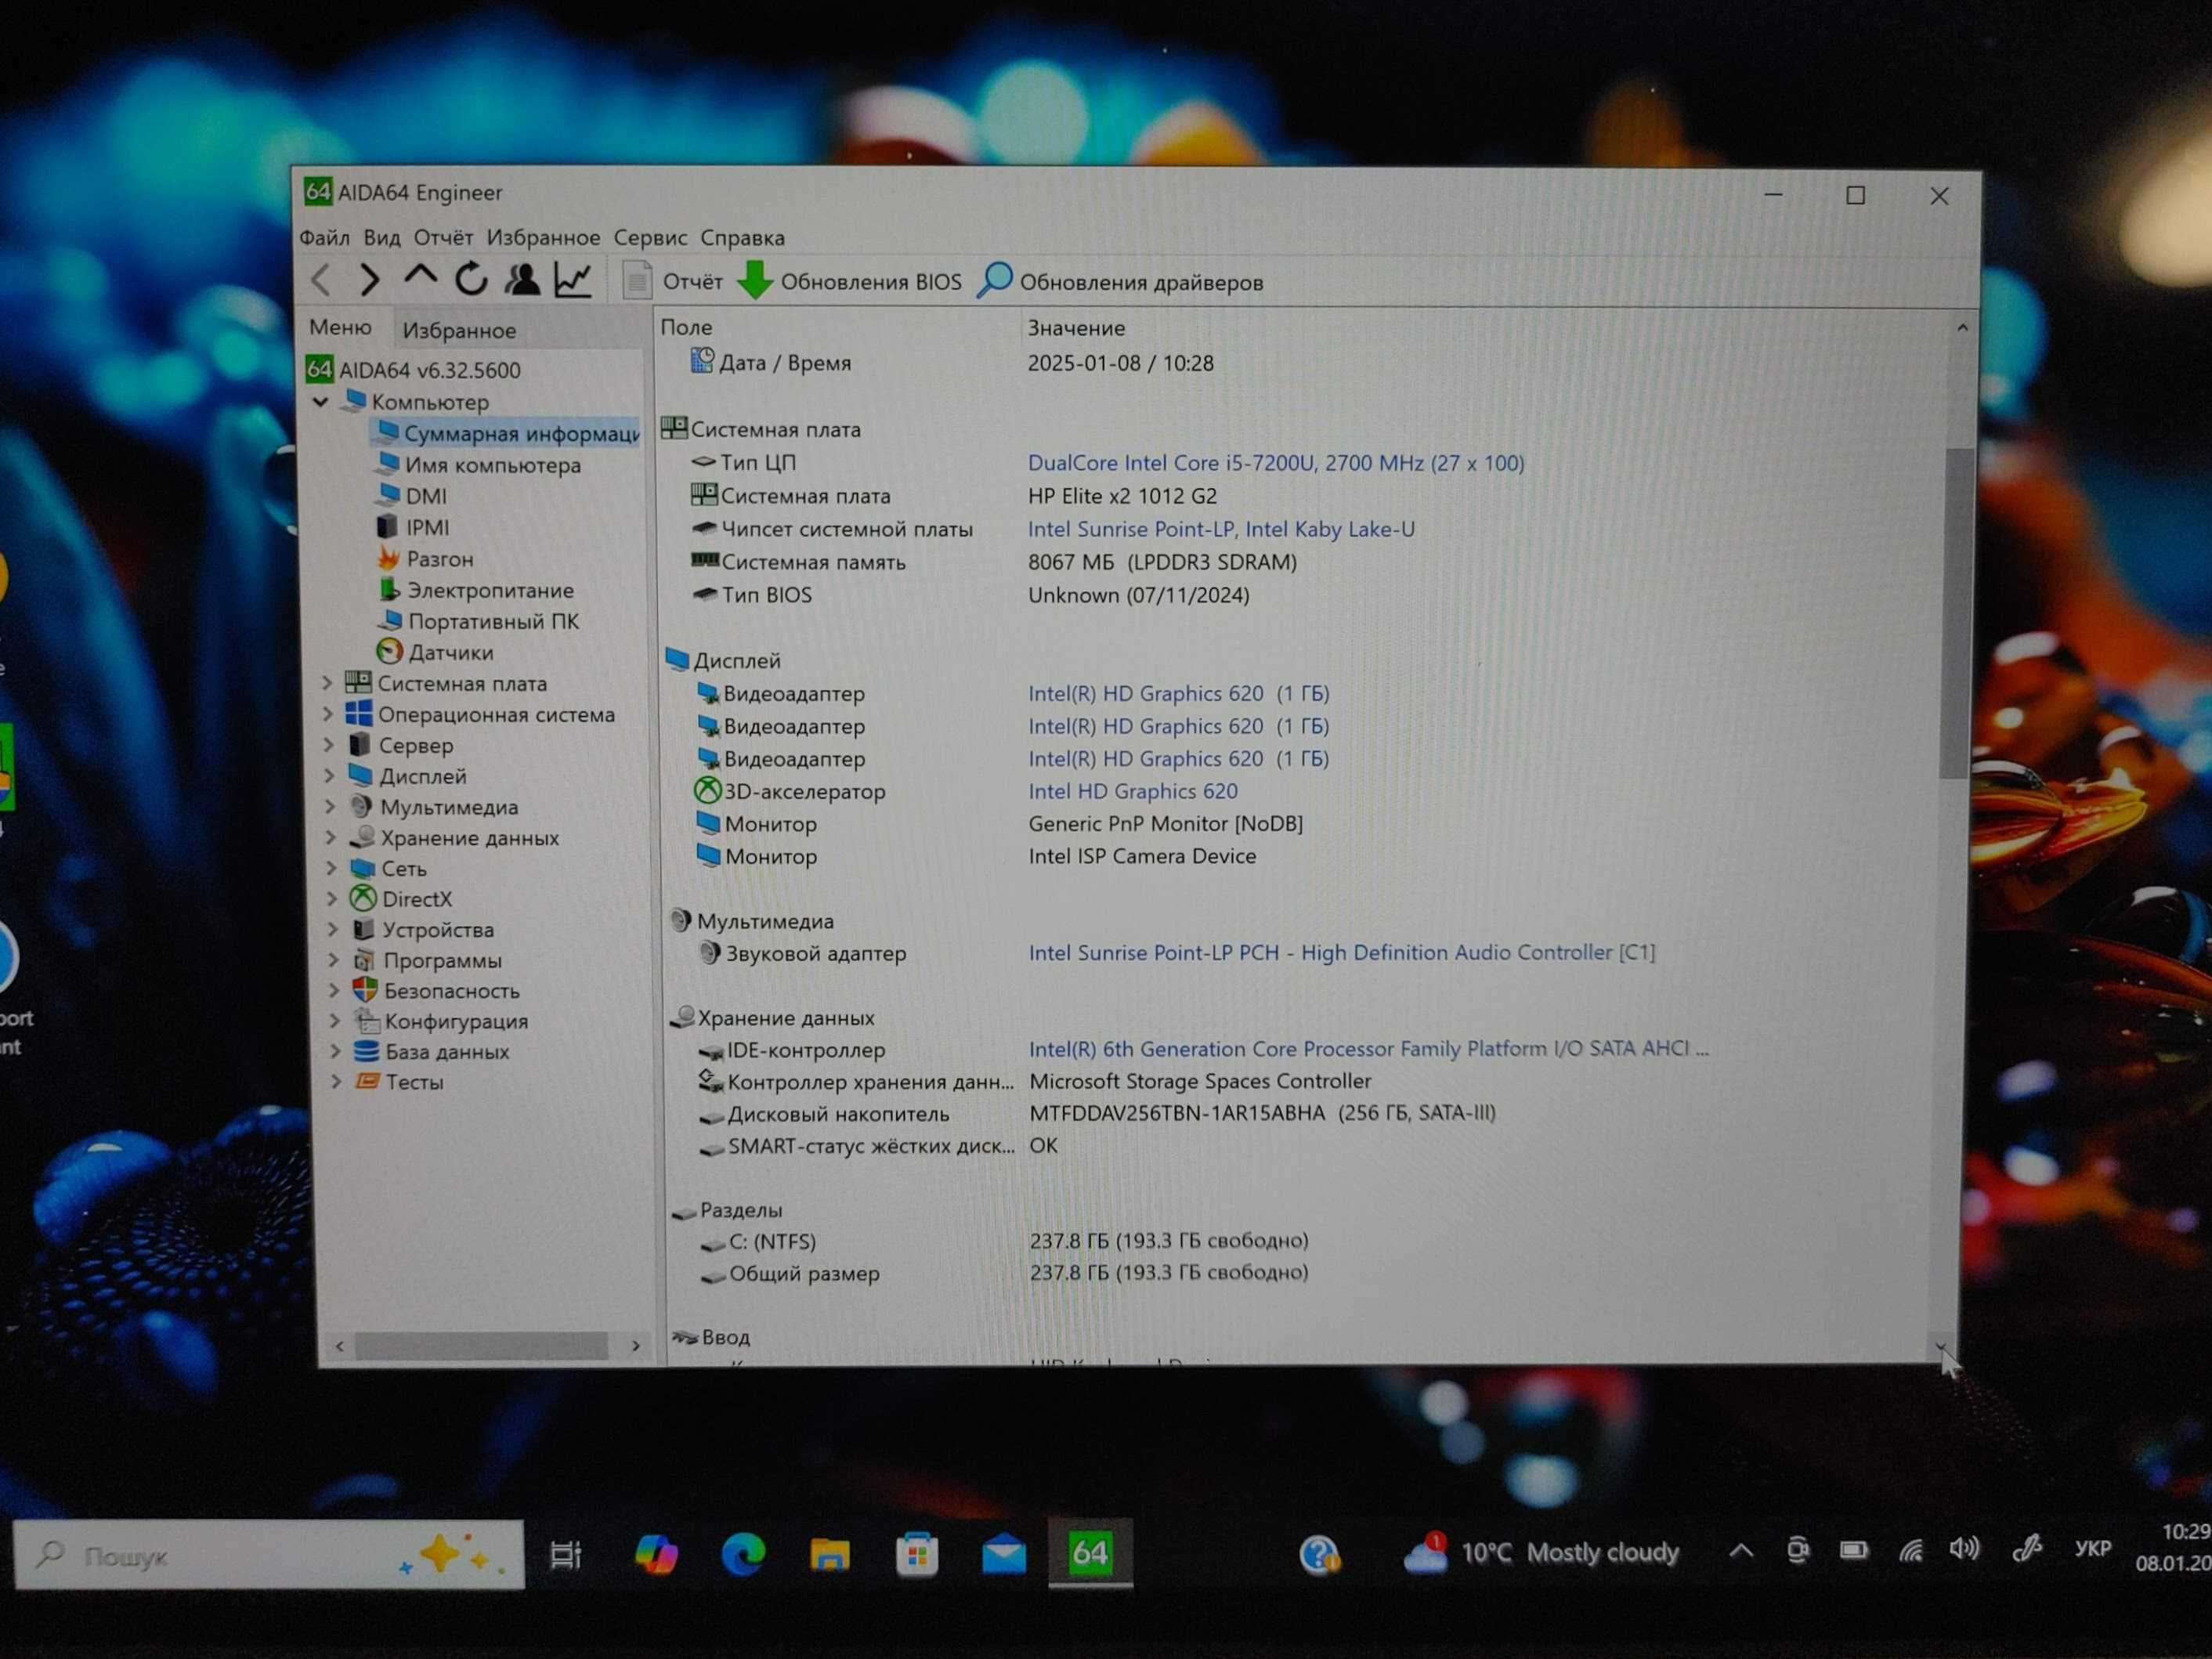Click the tree pane horizontal scroll right arrow

click(636, 1346)
